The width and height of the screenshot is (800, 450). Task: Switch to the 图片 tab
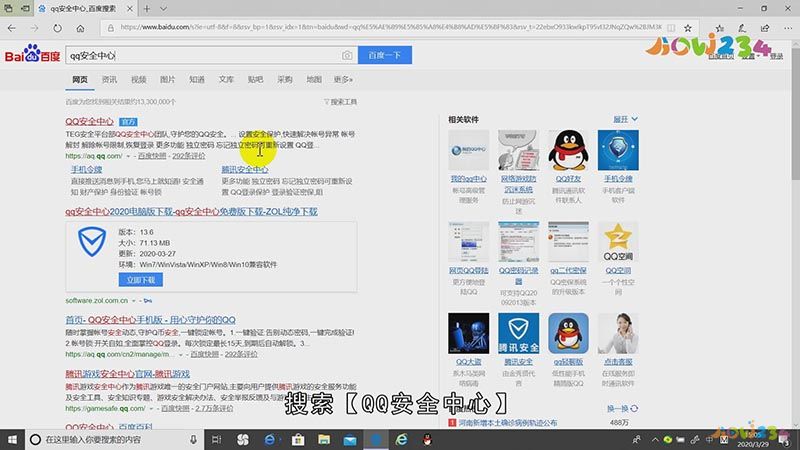167,80
